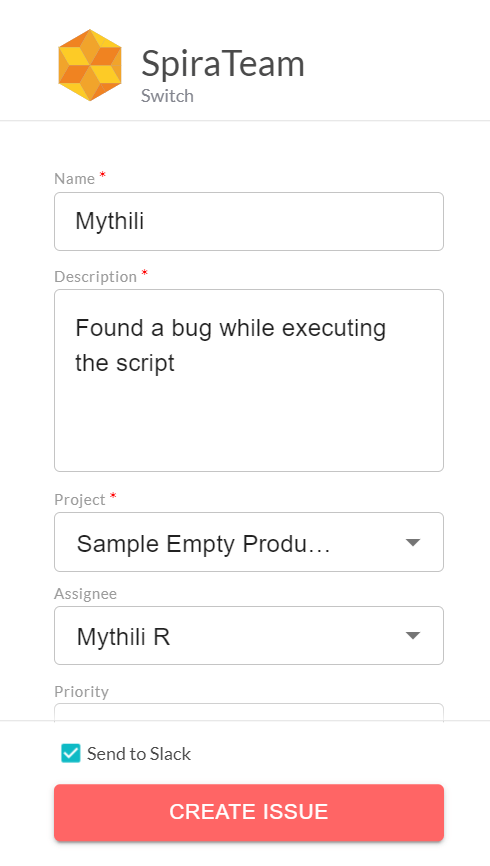Viewport: 490px width, 866px height.
Task: Click the SpiraTeam title text
Action: pos(223,64)
